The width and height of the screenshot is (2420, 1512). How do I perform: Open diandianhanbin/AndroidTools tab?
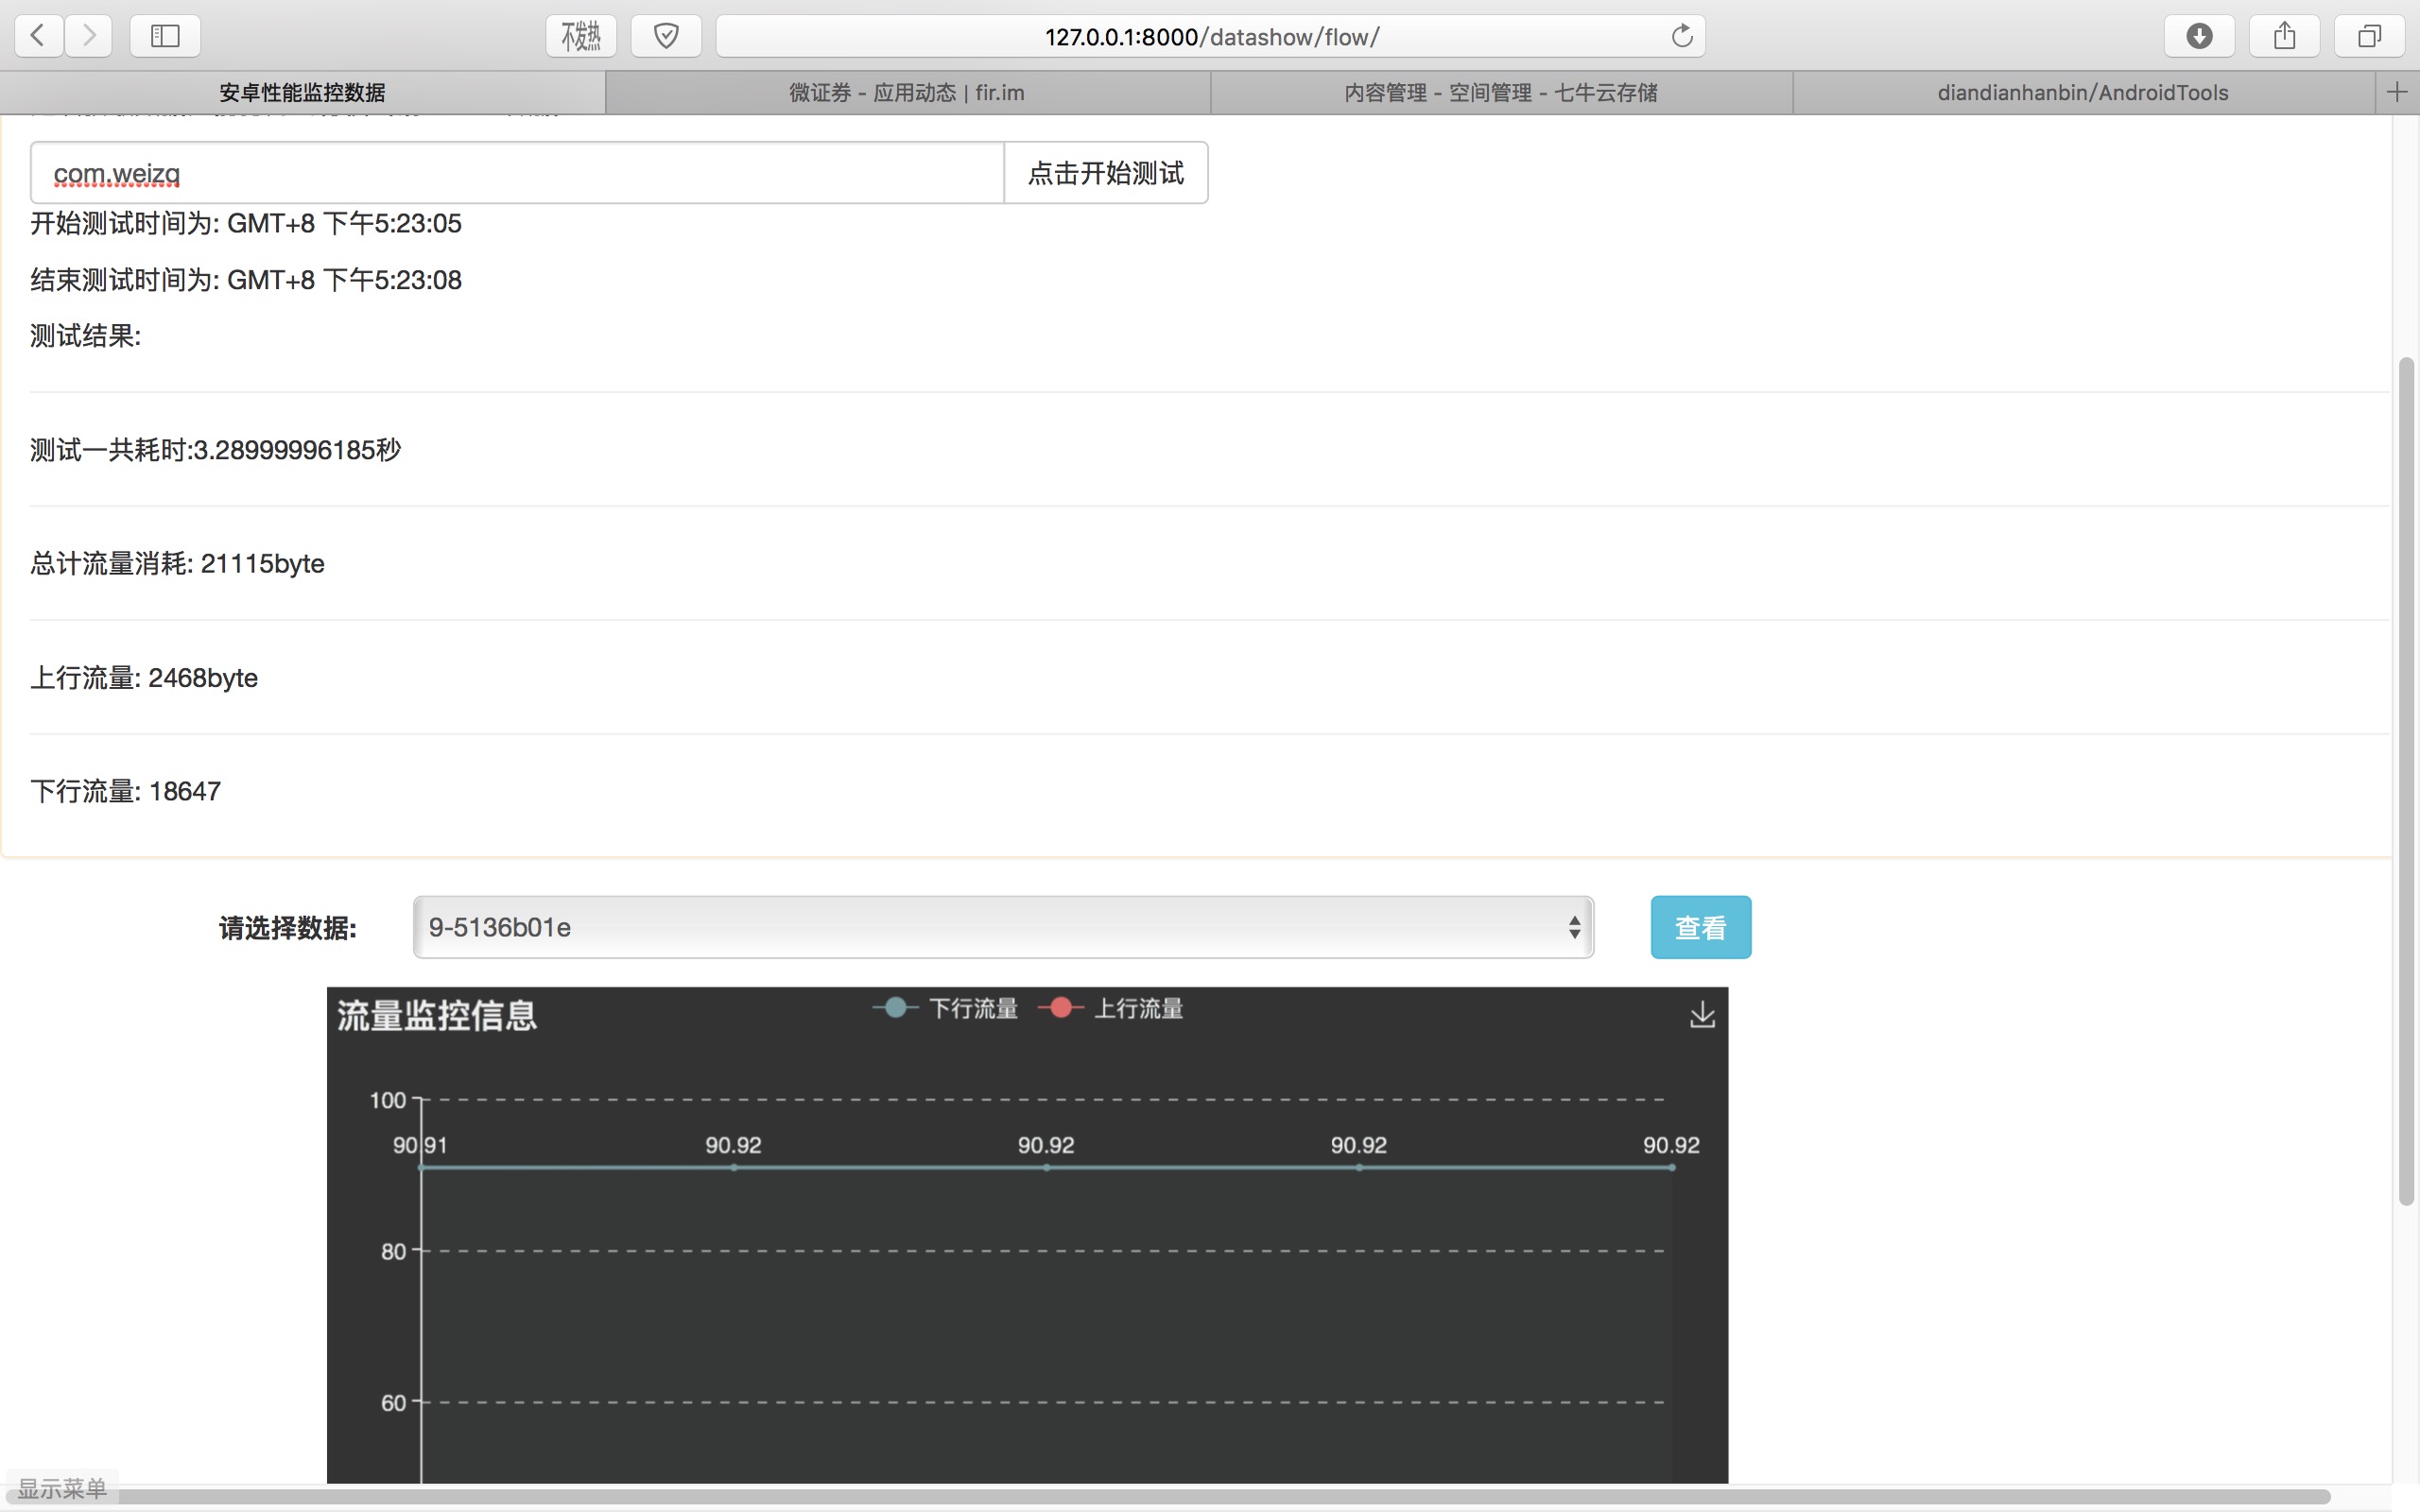pyautogui.click(x=2082, y=92)
